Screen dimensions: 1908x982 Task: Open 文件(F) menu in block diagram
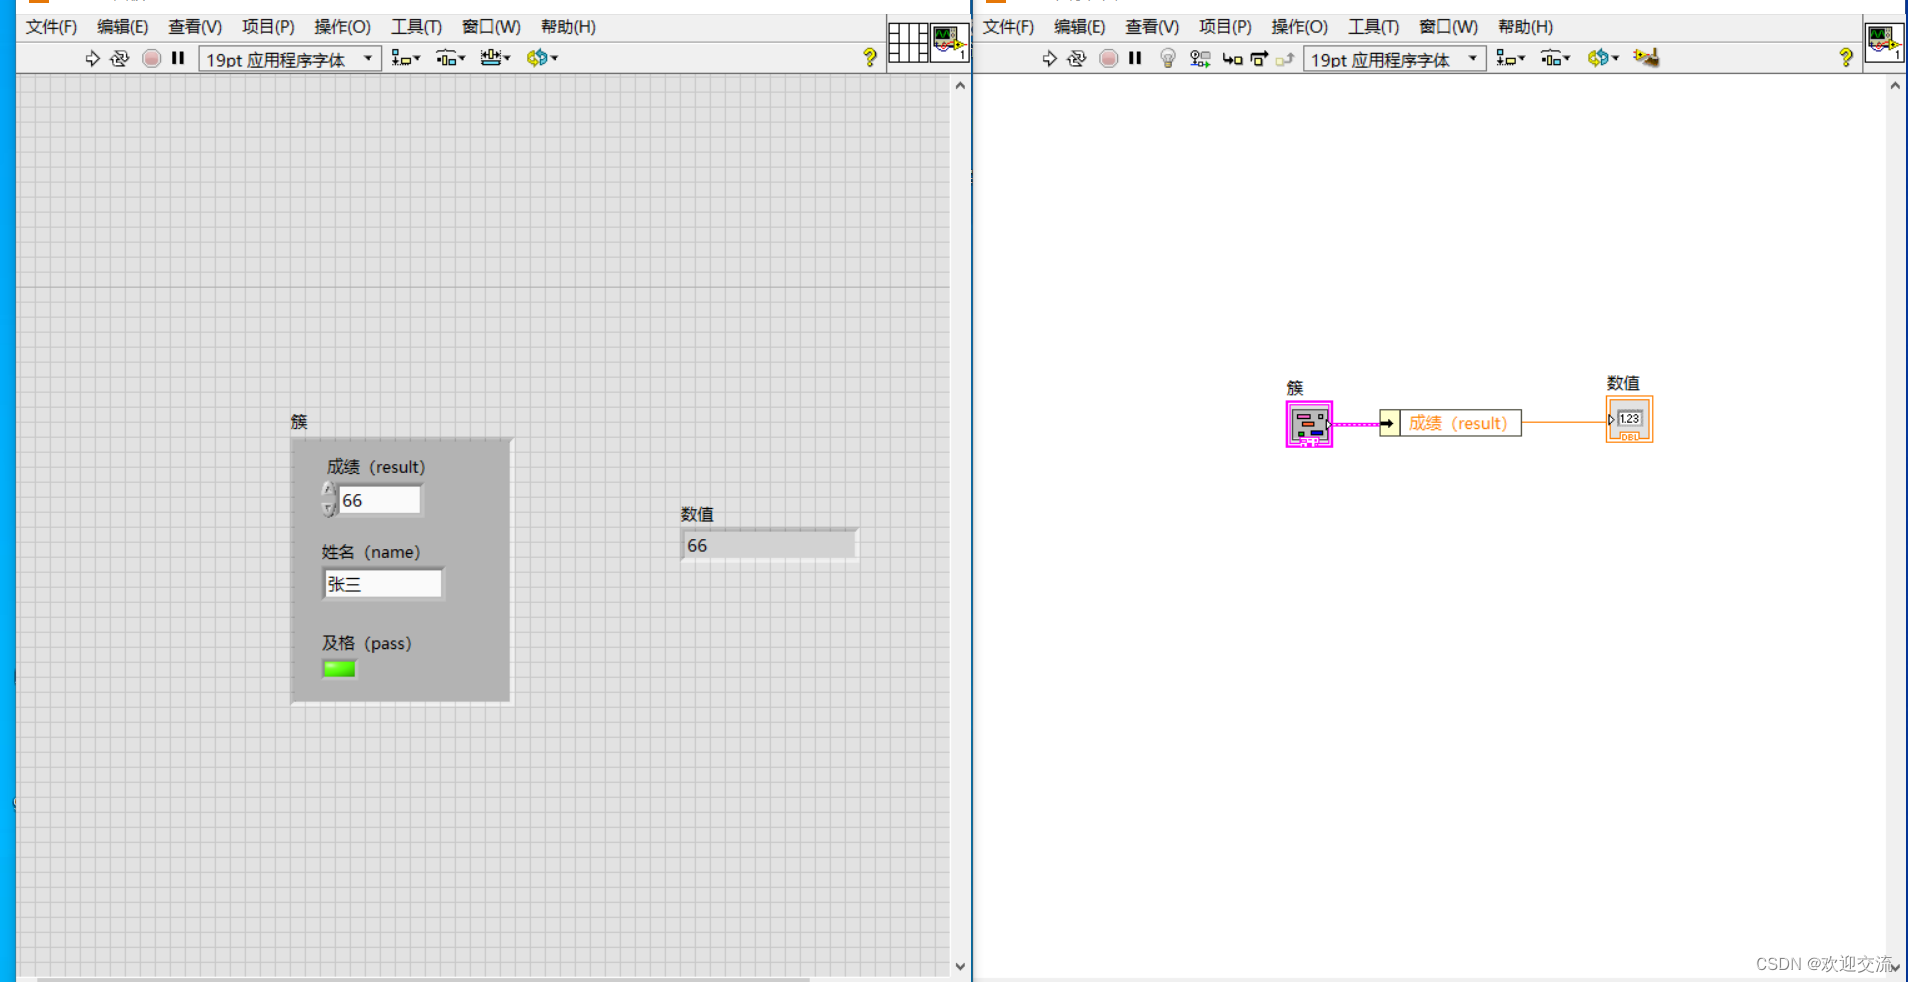pyautogui.click(x=1008, y=27)
